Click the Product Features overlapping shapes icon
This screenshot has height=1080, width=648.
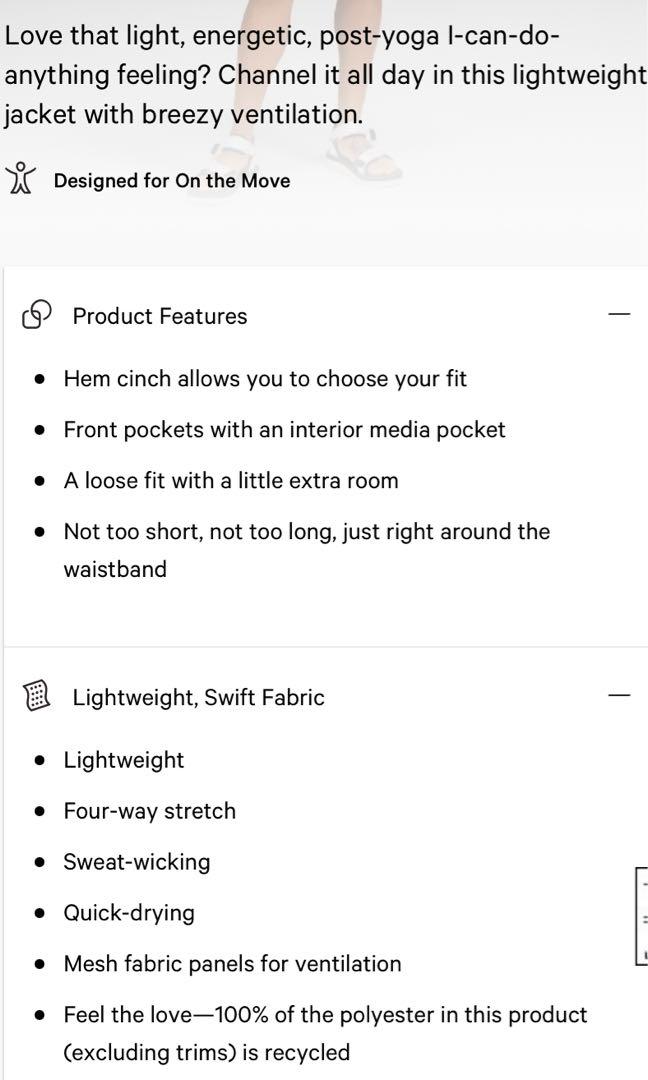pyautogui.click(x=36, y=315)
